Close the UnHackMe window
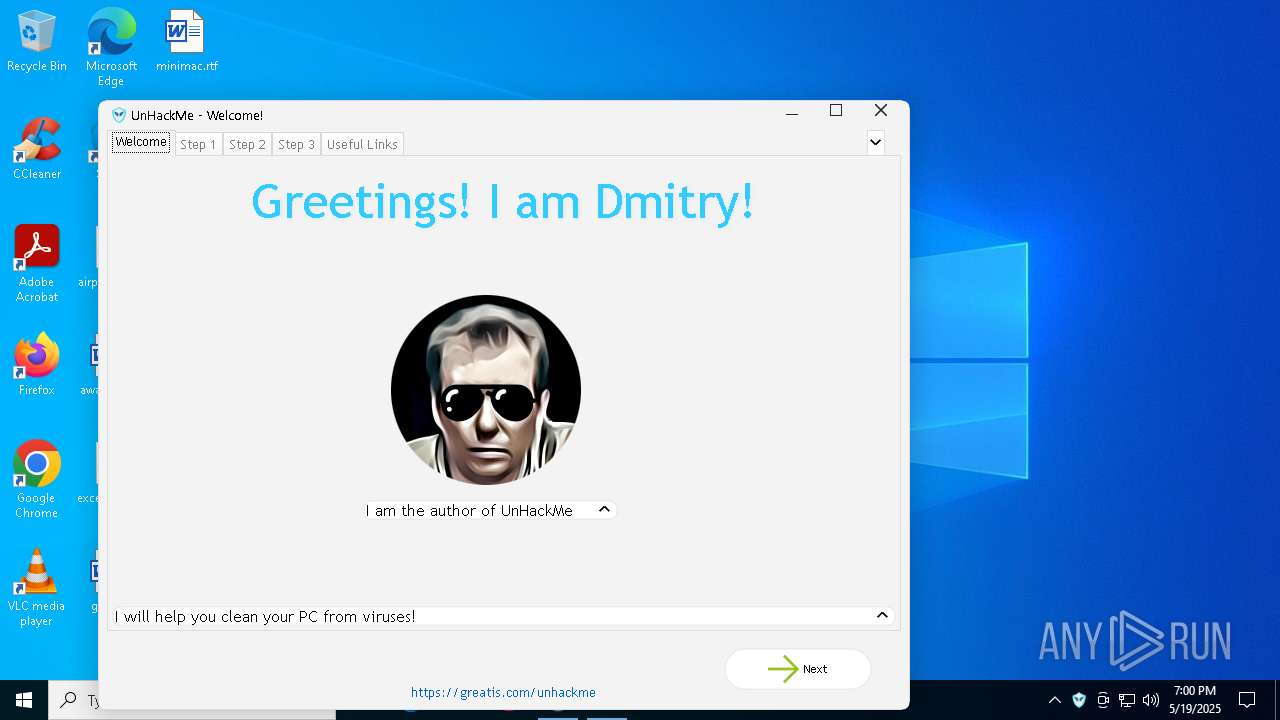Viewport: 1280px width, 720px height. [x=881, y=111]
